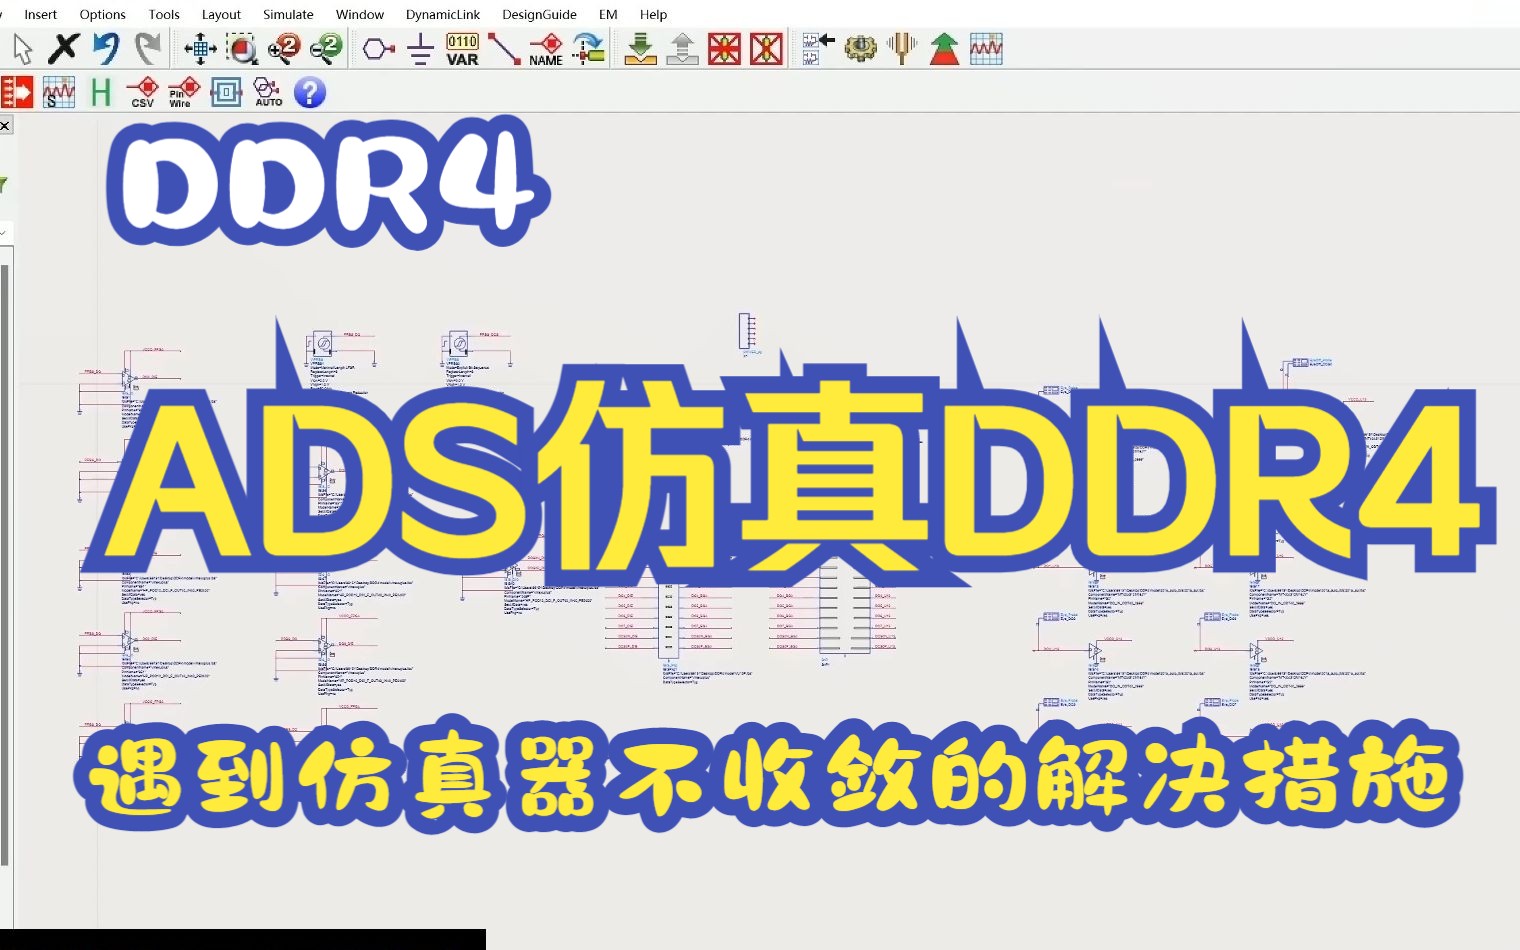
Task: Click the Redo icon
Action: click(x=146, y=47)
